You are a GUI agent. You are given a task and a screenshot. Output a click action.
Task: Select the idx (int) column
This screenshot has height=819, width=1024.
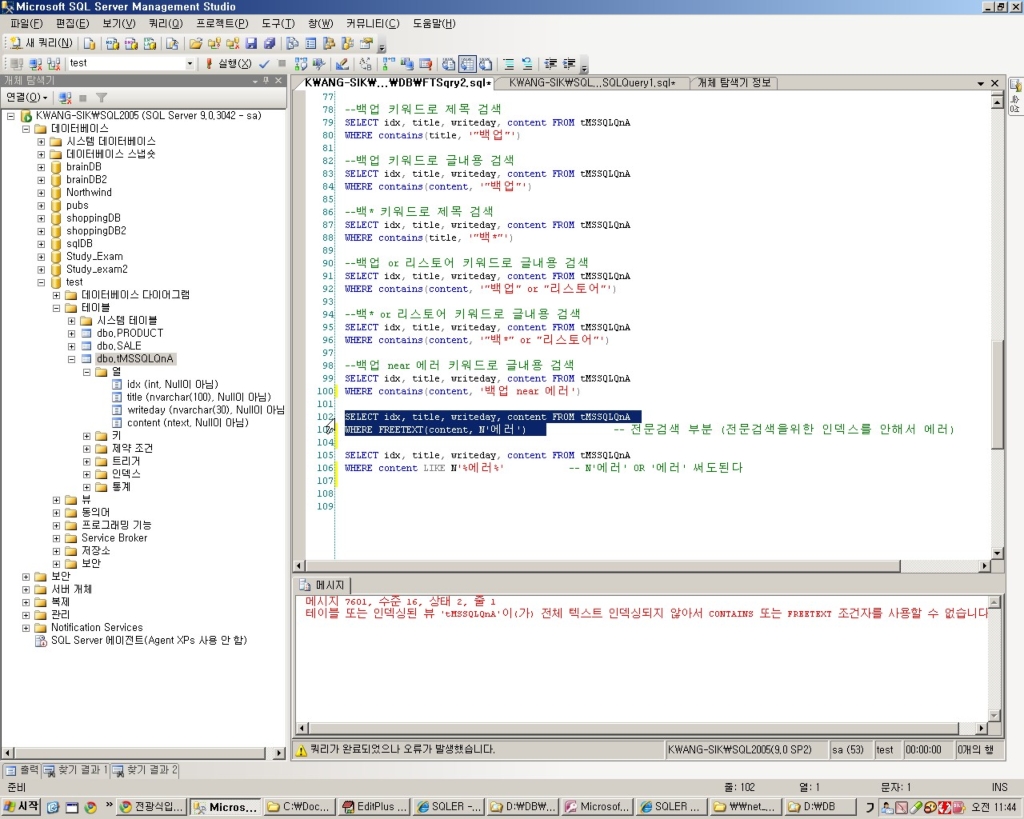172,385
